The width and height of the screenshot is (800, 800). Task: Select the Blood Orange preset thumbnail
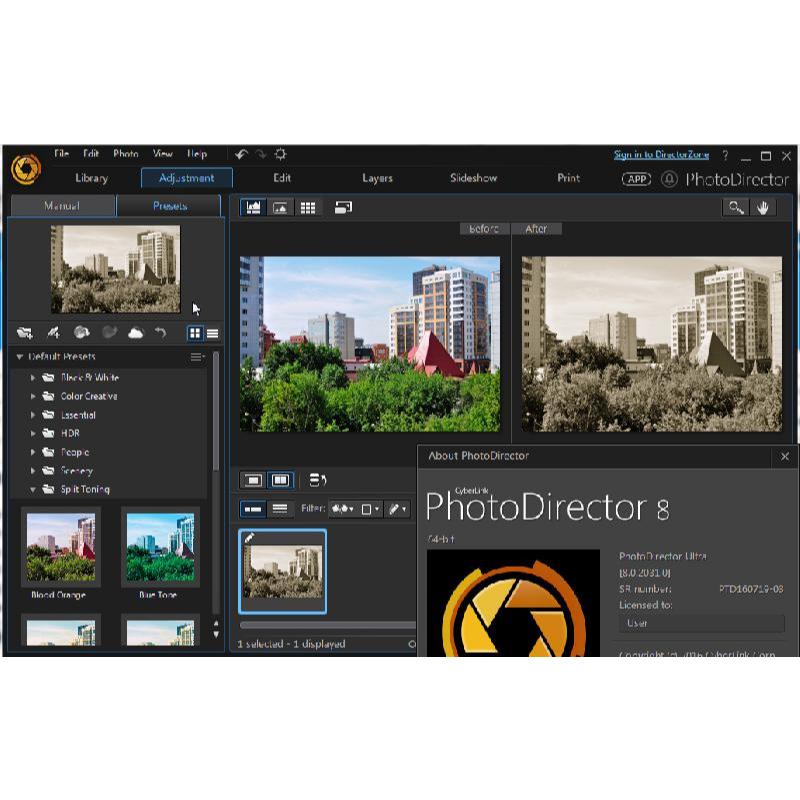tap(62, 547)
